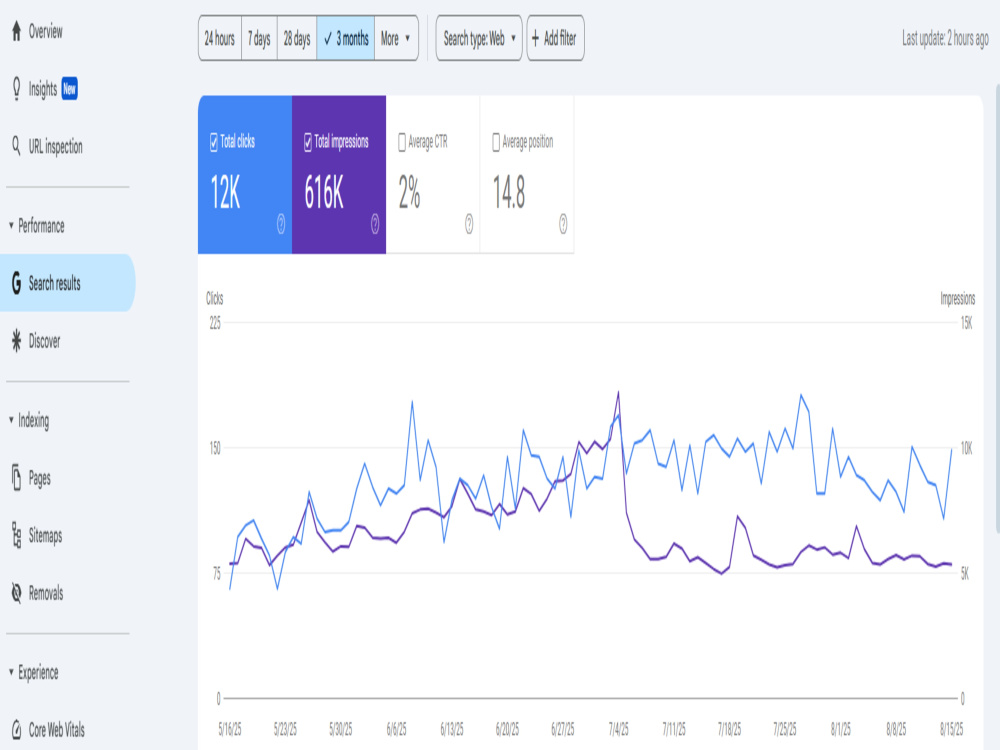Select the 24 hours date range
The image size is (1000, 750).
(x=220, y=38)
